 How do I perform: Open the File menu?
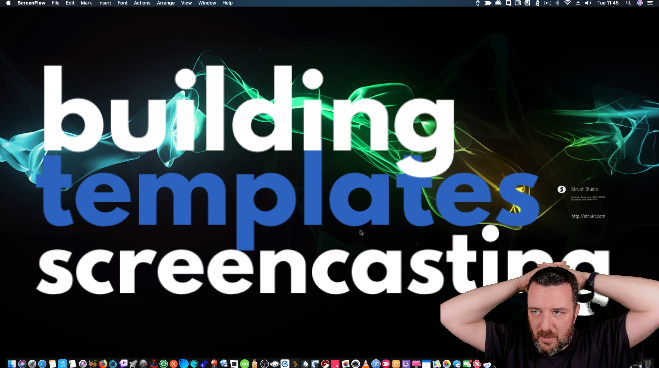pos(55,3)
